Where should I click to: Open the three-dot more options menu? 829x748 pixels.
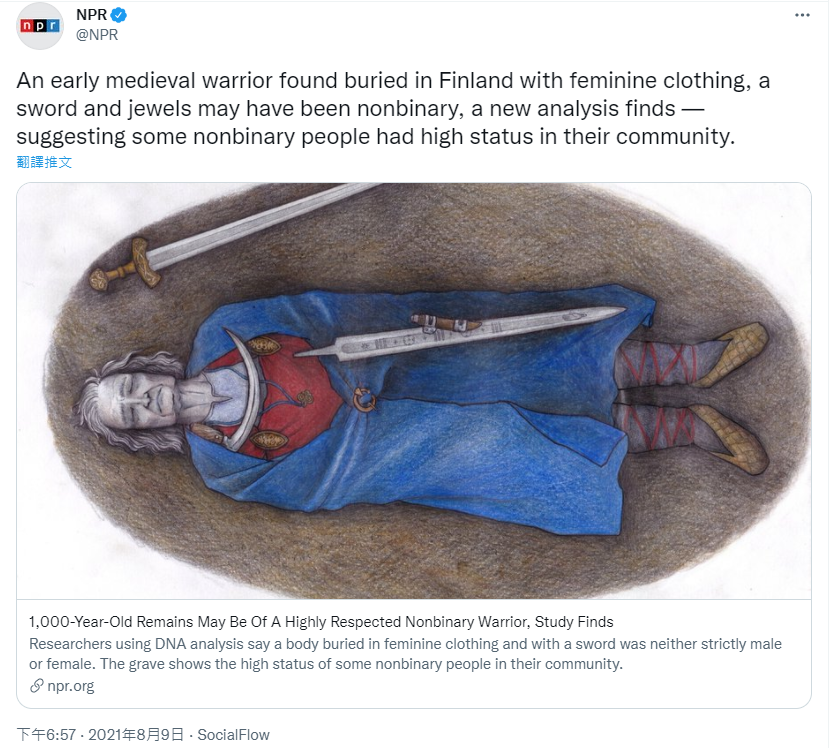click(802, 15)
